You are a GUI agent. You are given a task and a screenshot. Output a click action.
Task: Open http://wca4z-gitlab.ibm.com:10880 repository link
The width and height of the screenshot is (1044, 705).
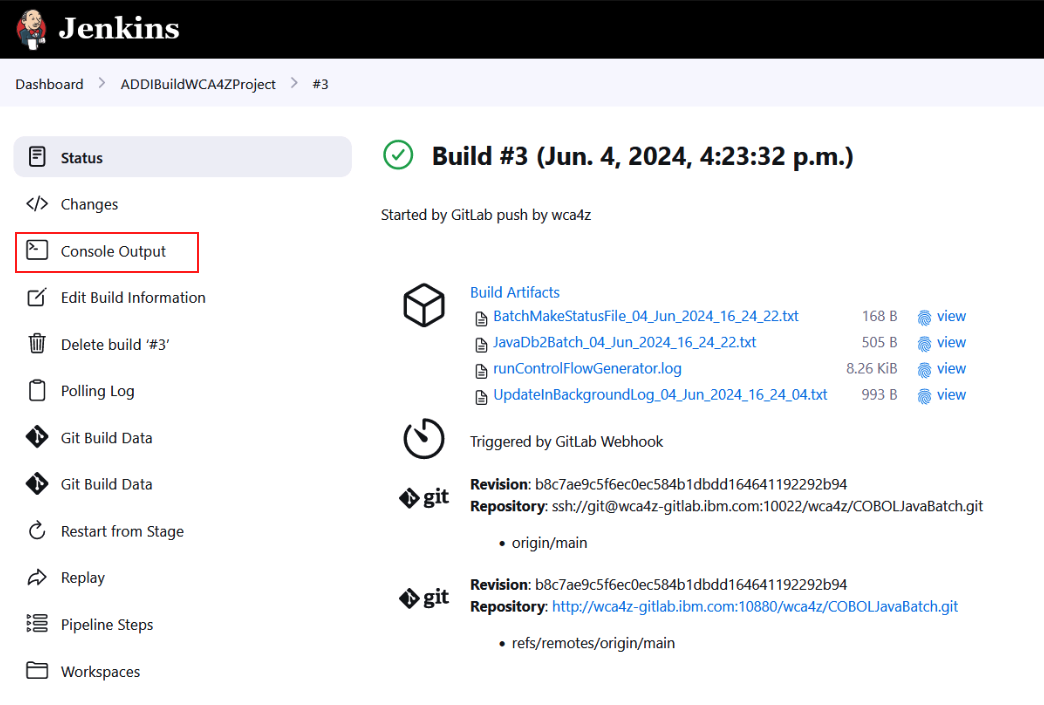pyautogui.click(x=755, y=606)
